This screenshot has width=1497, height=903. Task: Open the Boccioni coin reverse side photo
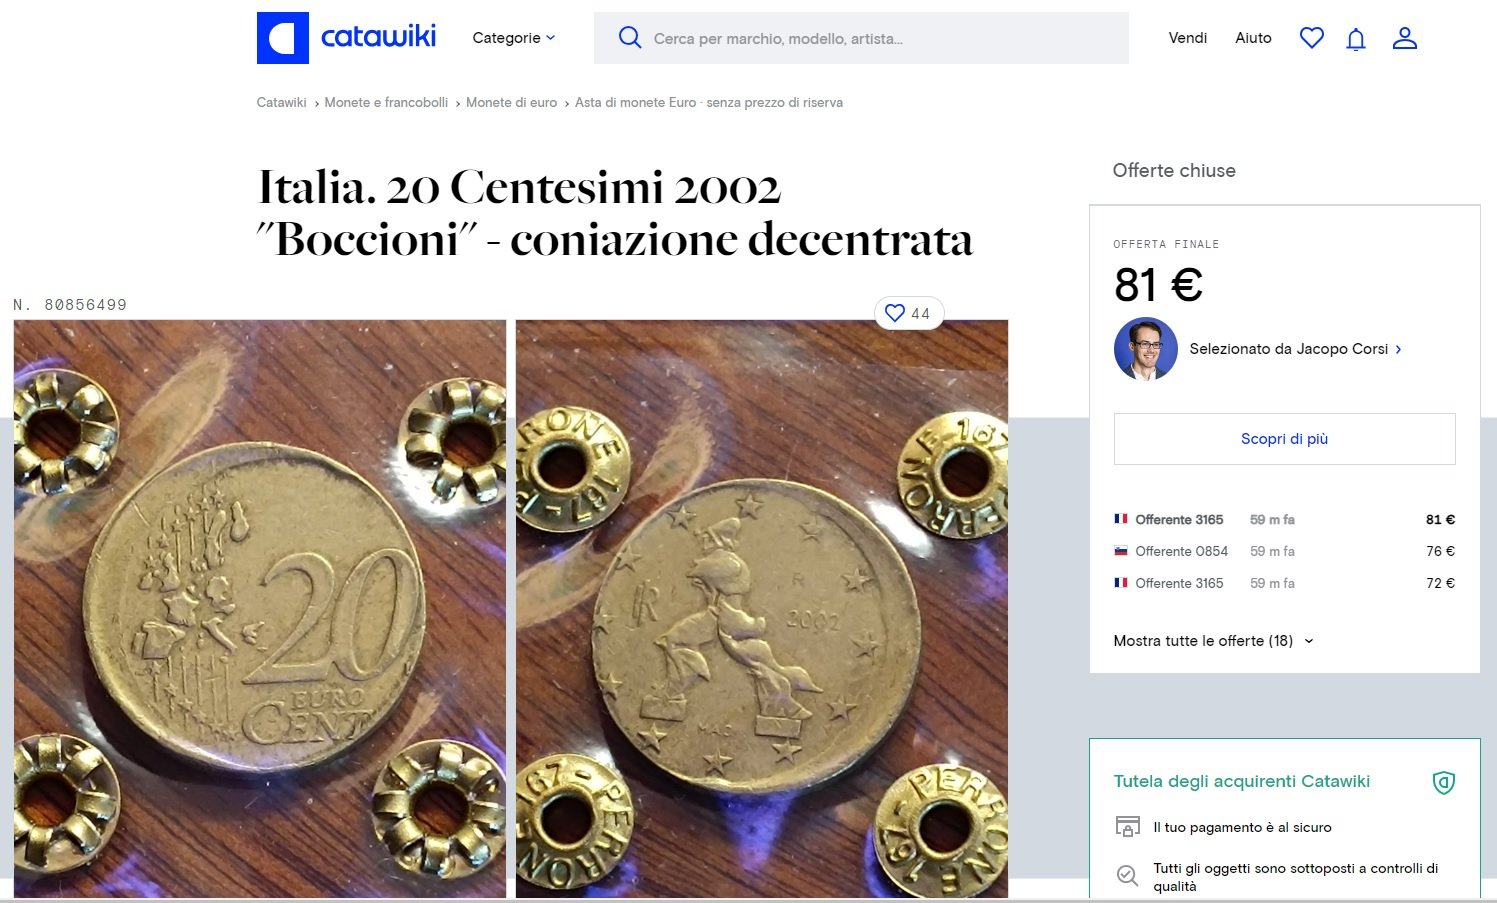click(x=762, y=608)
